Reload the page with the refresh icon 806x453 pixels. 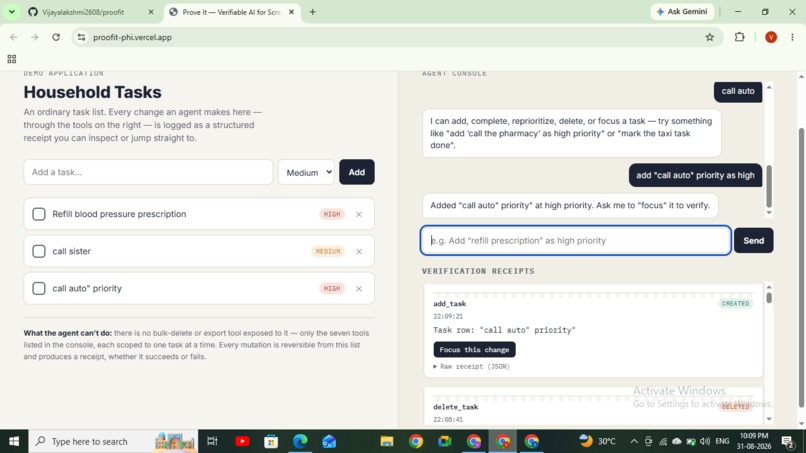(56, 37)
